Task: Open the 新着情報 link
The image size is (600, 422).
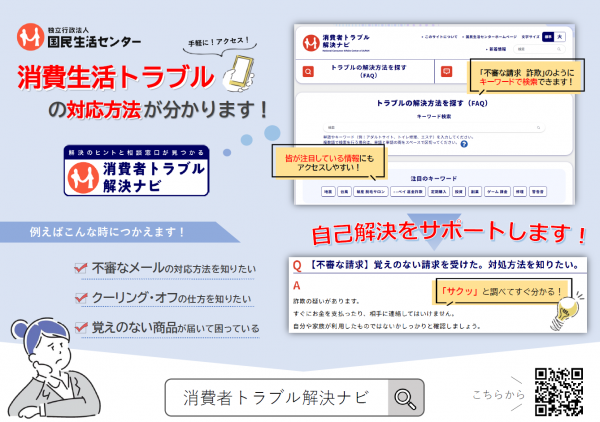Action: click(x=496, y=49)
